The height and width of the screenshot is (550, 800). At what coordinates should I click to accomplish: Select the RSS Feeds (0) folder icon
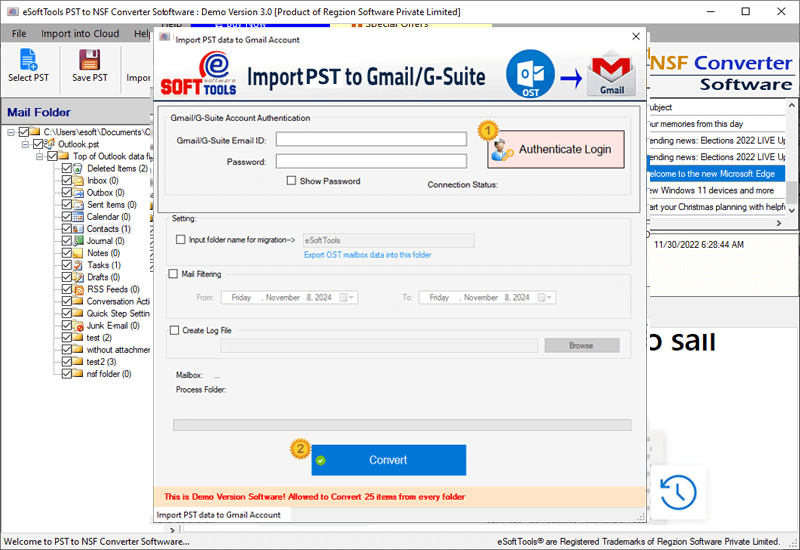click(x=78, y=289)
